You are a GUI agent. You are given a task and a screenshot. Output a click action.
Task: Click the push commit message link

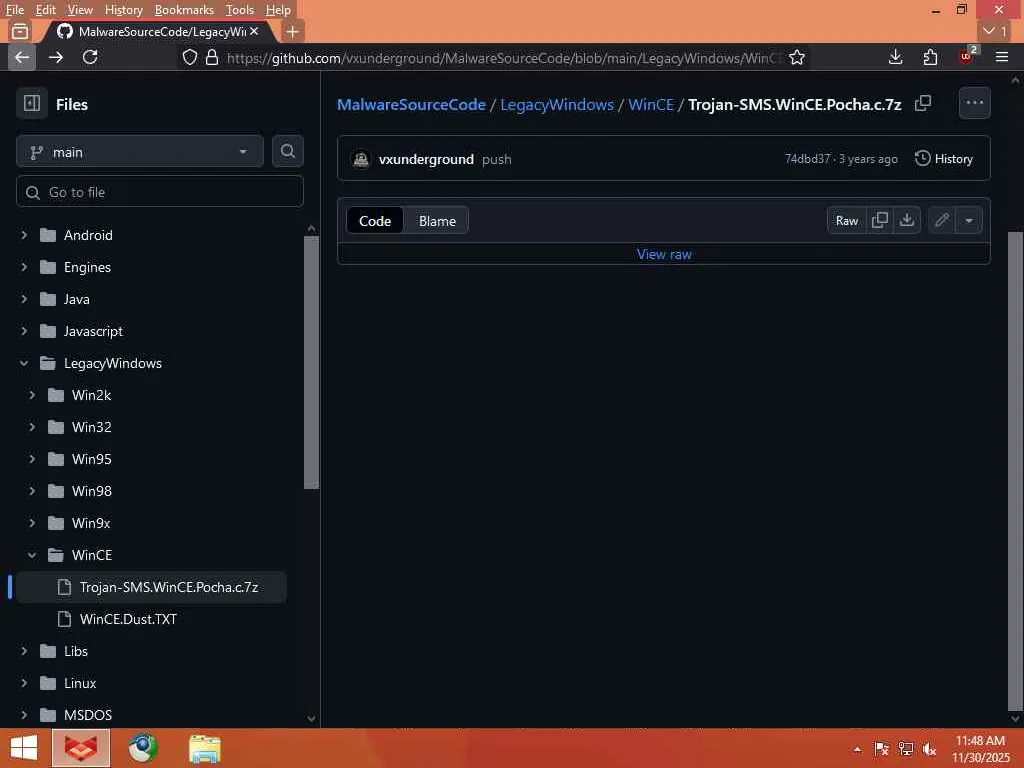coord(496,159)
